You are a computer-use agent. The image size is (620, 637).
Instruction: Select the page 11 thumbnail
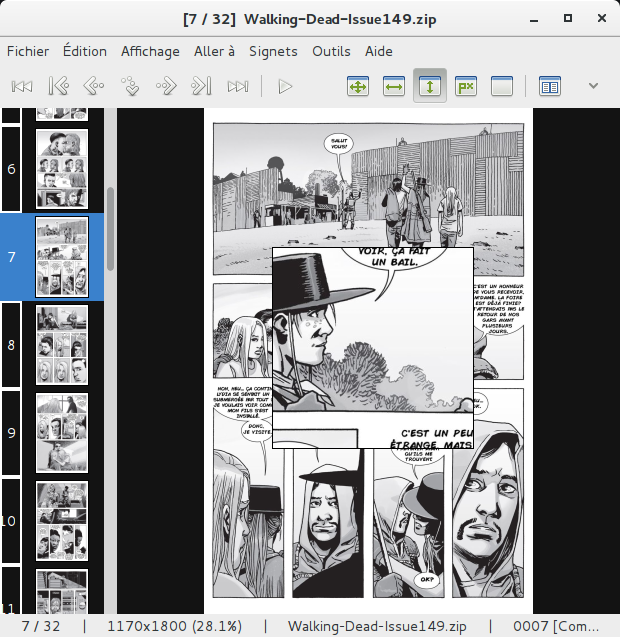pyautogui.click(x=62, y=592)
